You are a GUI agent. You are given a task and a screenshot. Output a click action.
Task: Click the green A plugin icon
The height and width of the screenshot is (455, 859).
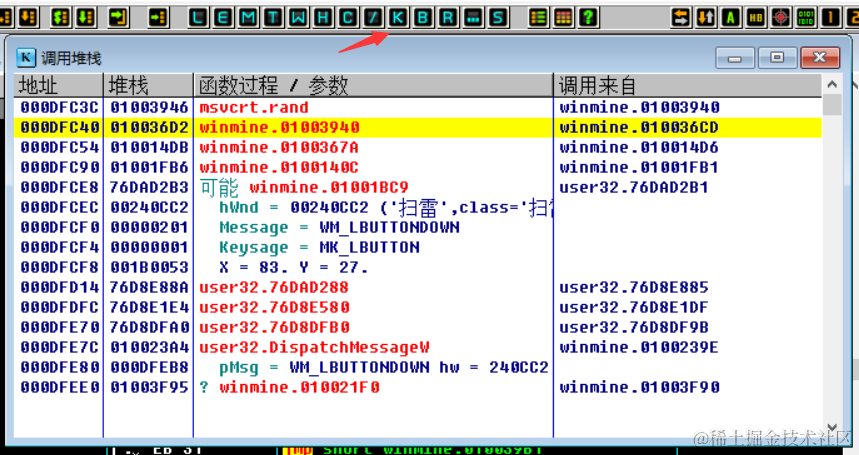pos(731,18)
